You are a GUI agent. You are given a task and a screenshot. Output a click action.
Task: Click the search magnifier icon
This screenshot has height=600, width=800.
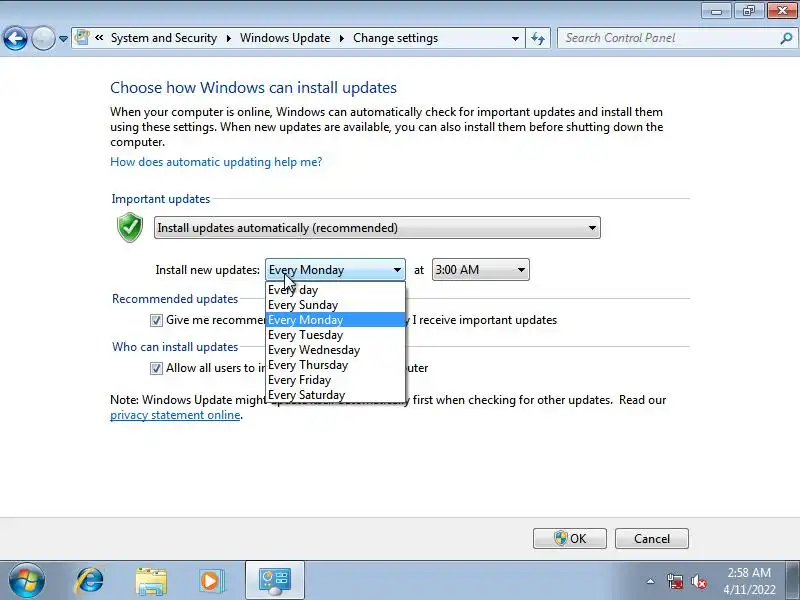tap(786, 38)
